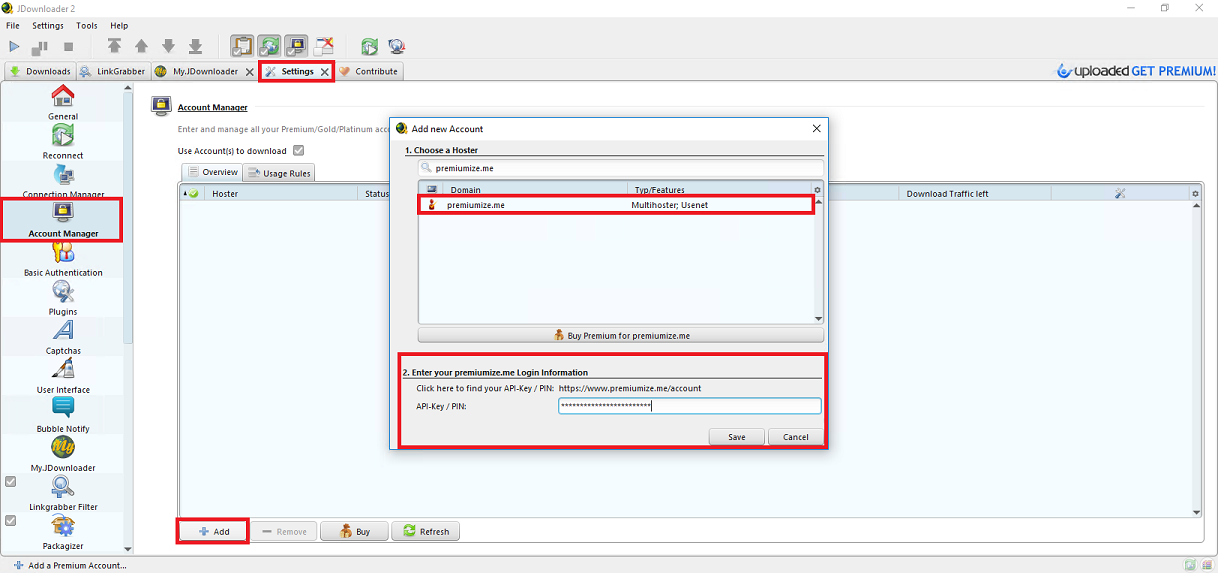Open the Contribute tab
Image resolution: width=1218 pixels, height=573 pixels.
(369, 71)
